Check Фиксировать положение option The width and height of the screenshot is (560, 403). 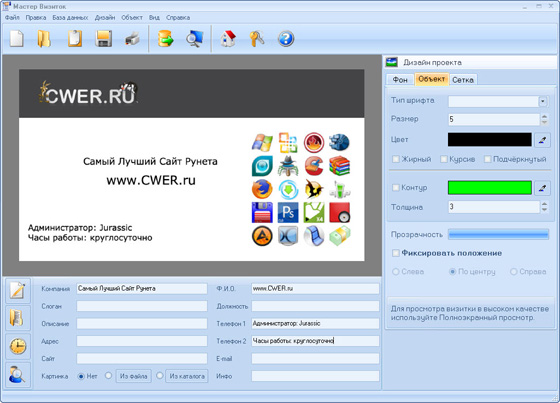click(396, 253)
